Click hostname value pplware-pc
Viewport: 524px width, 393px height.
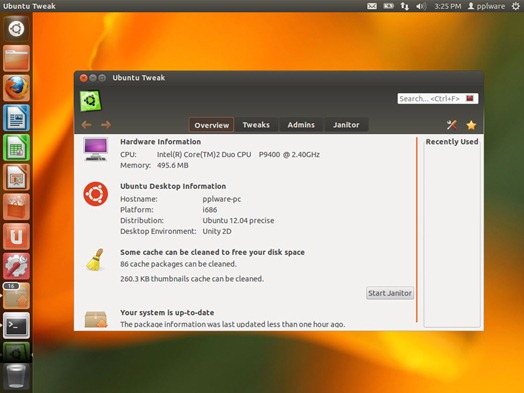pyautogui.click(x=222, y=199)
